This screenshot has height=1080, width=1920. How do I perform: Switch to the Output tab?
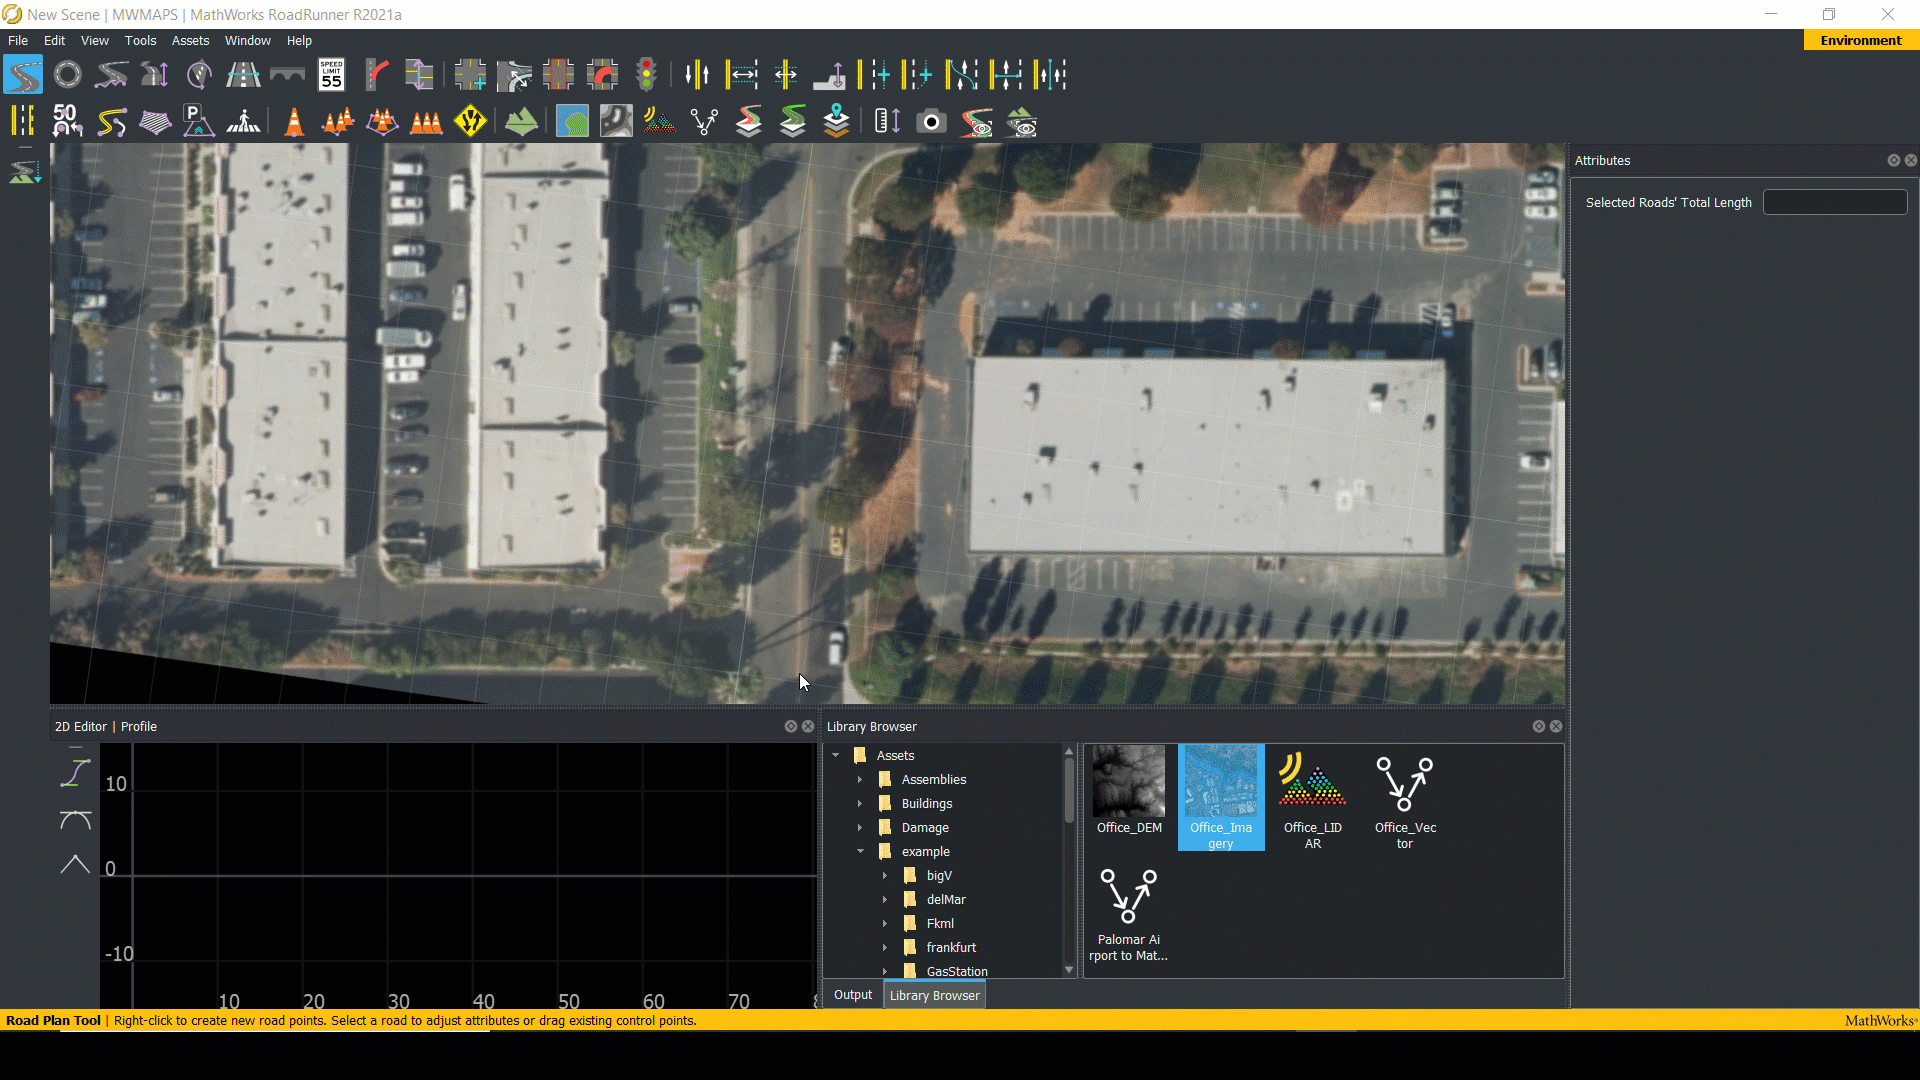853,995
